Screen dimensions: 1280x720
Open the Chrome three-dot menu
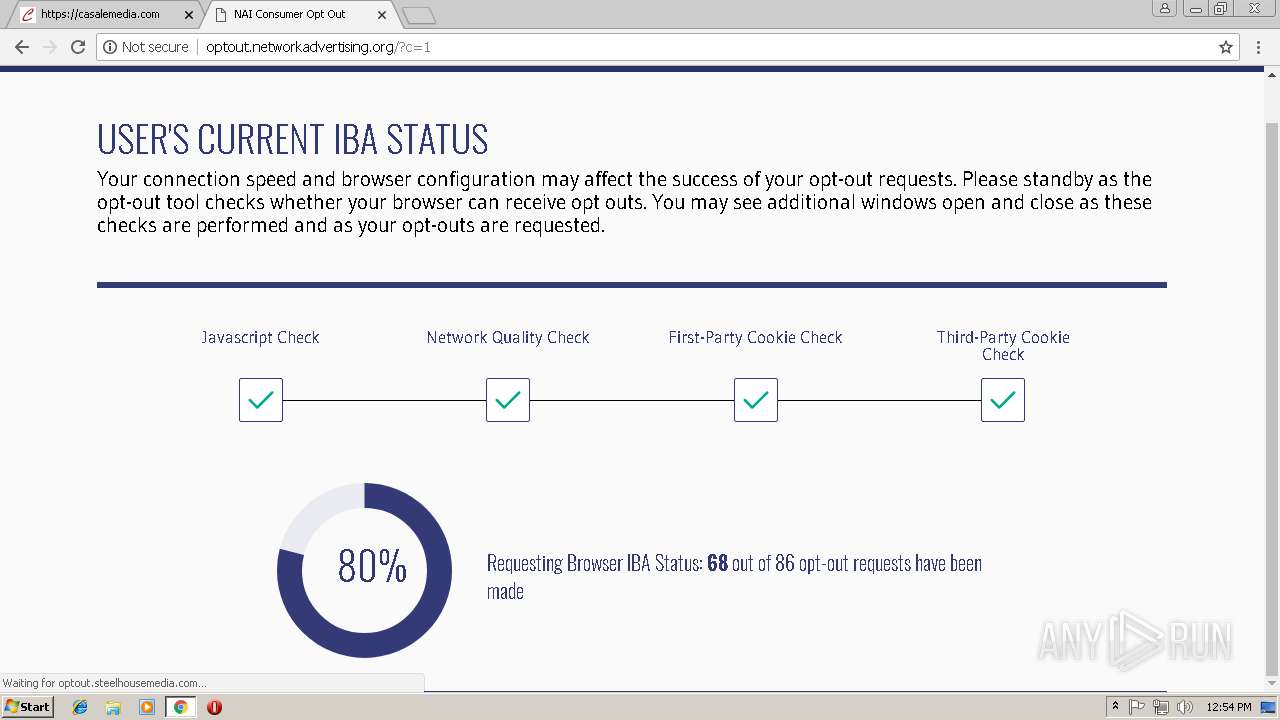(1258, 47)
